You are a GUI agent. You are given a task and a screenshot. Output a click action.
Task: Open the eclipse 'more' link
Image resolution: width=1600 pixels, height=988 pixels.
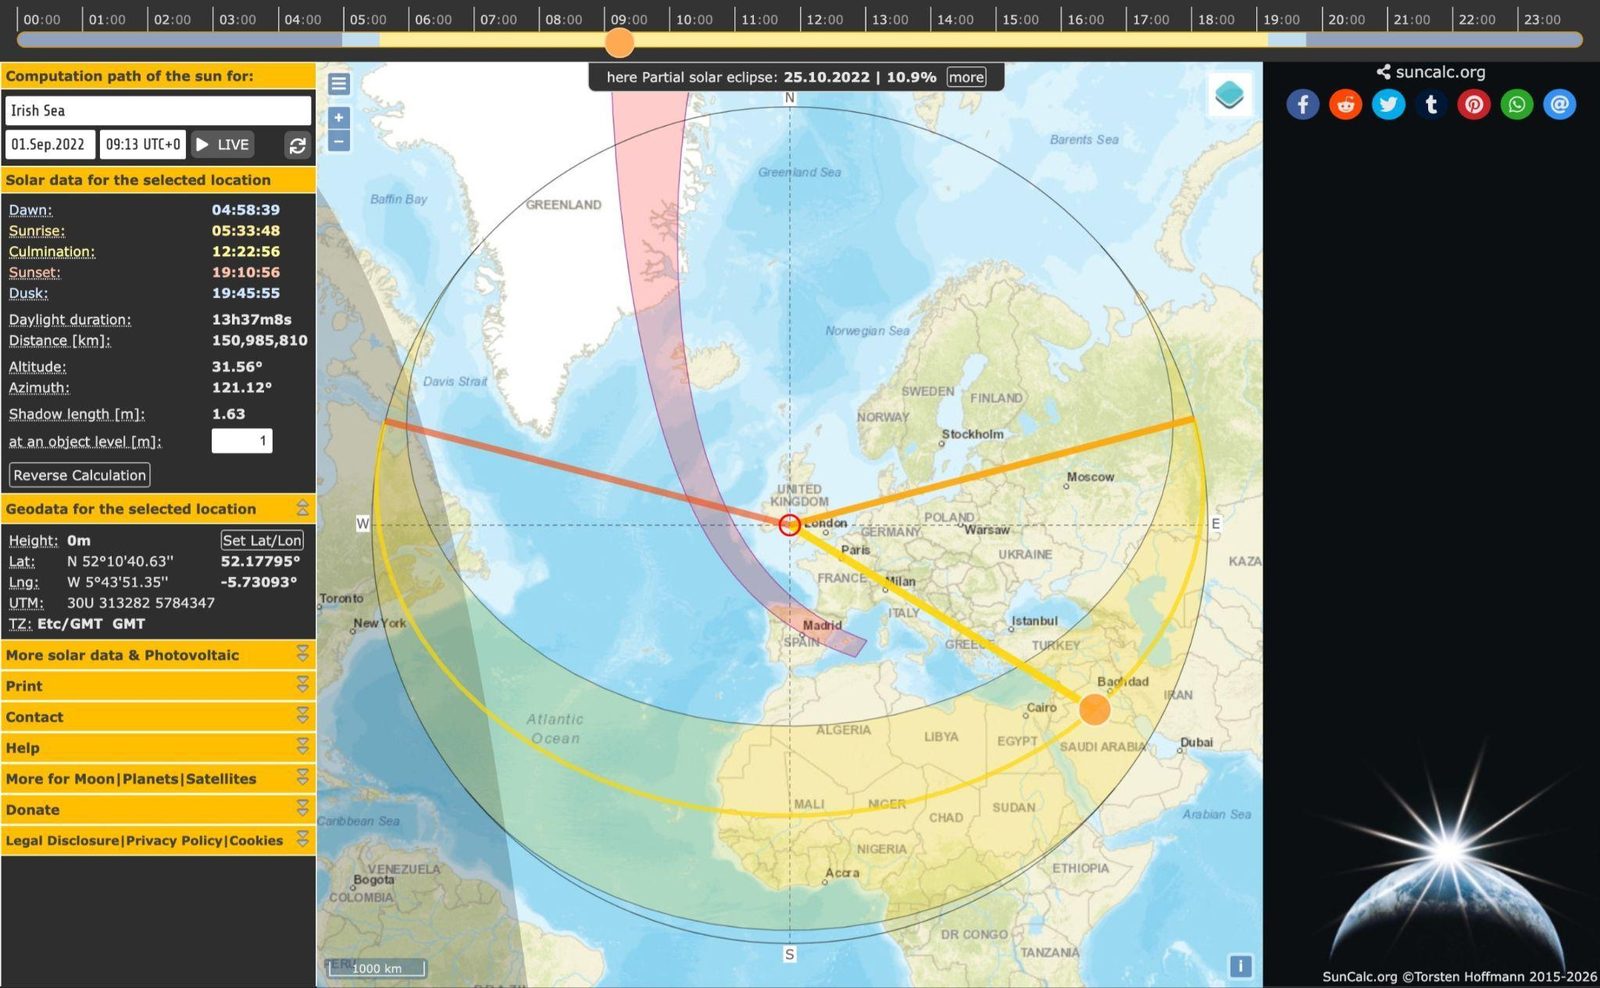click(x=966, y=77)
